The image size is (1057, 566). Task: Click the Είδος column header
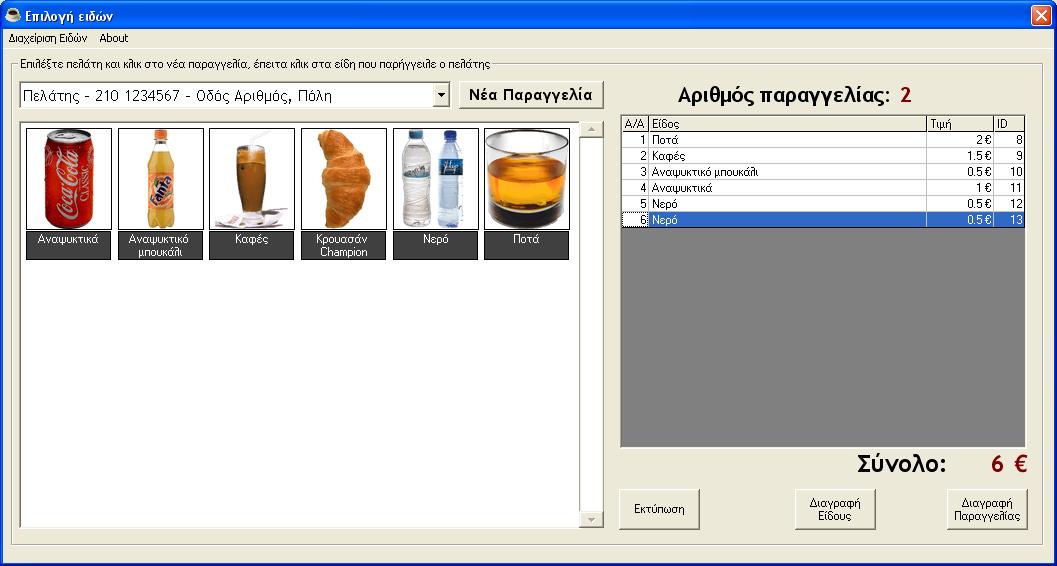click(x=787, y=124)
